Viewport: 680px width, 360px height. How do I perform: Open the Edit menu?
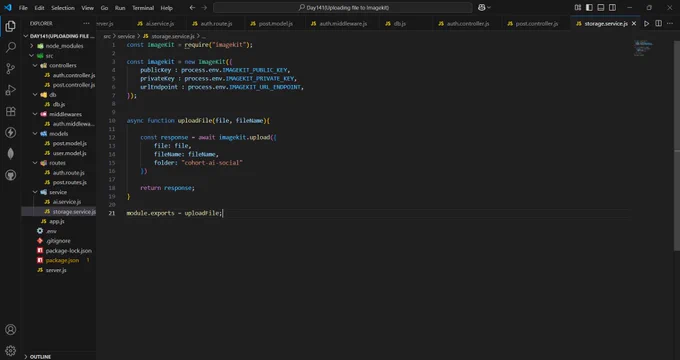pyautogui.click(x=39, y=8)
